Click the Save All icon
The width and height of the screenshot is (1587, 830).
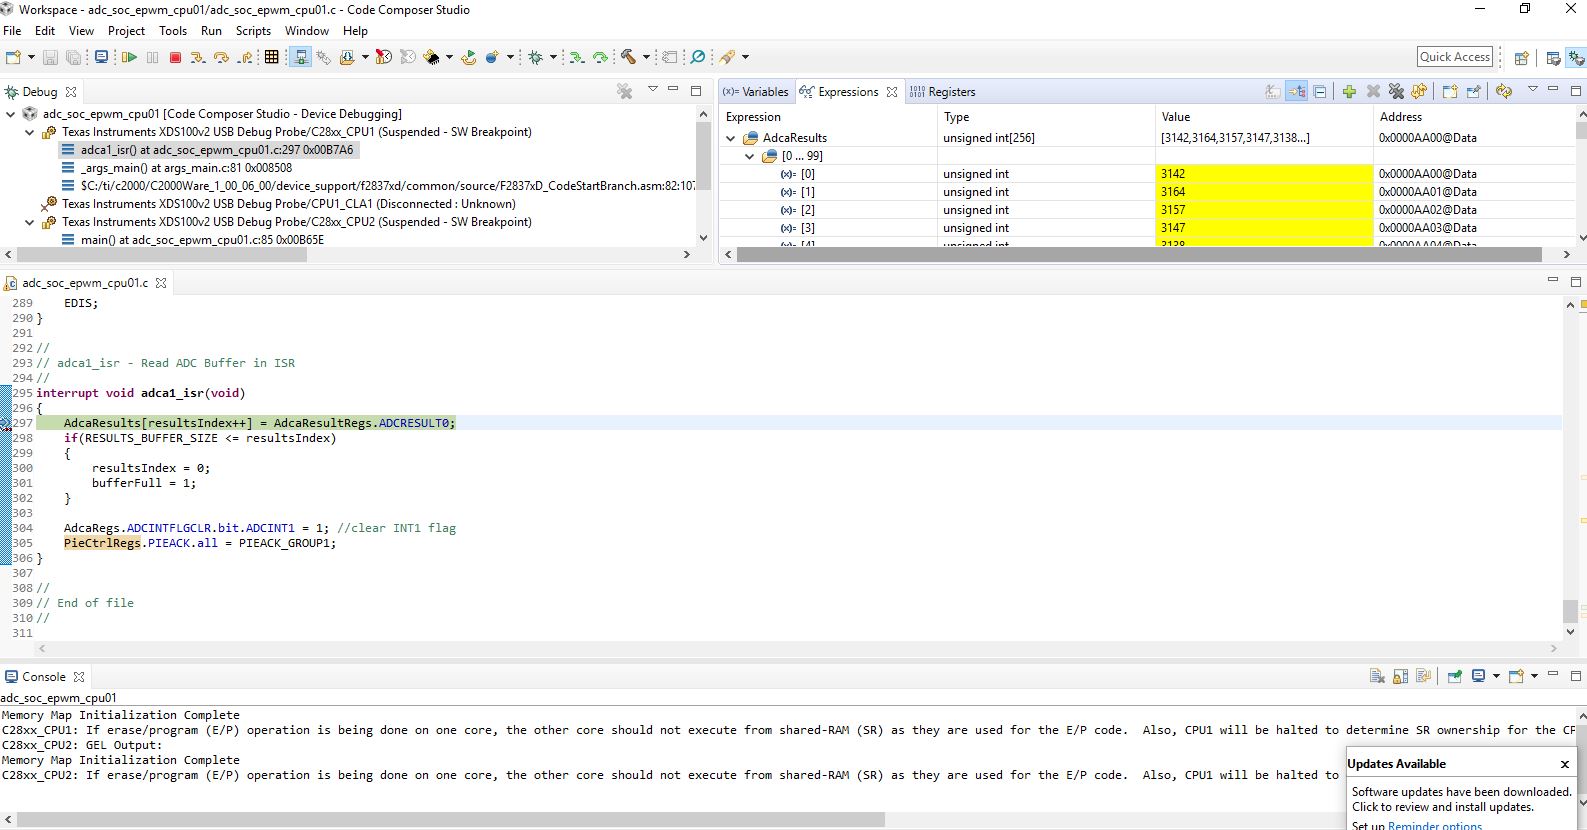(73, 57)
